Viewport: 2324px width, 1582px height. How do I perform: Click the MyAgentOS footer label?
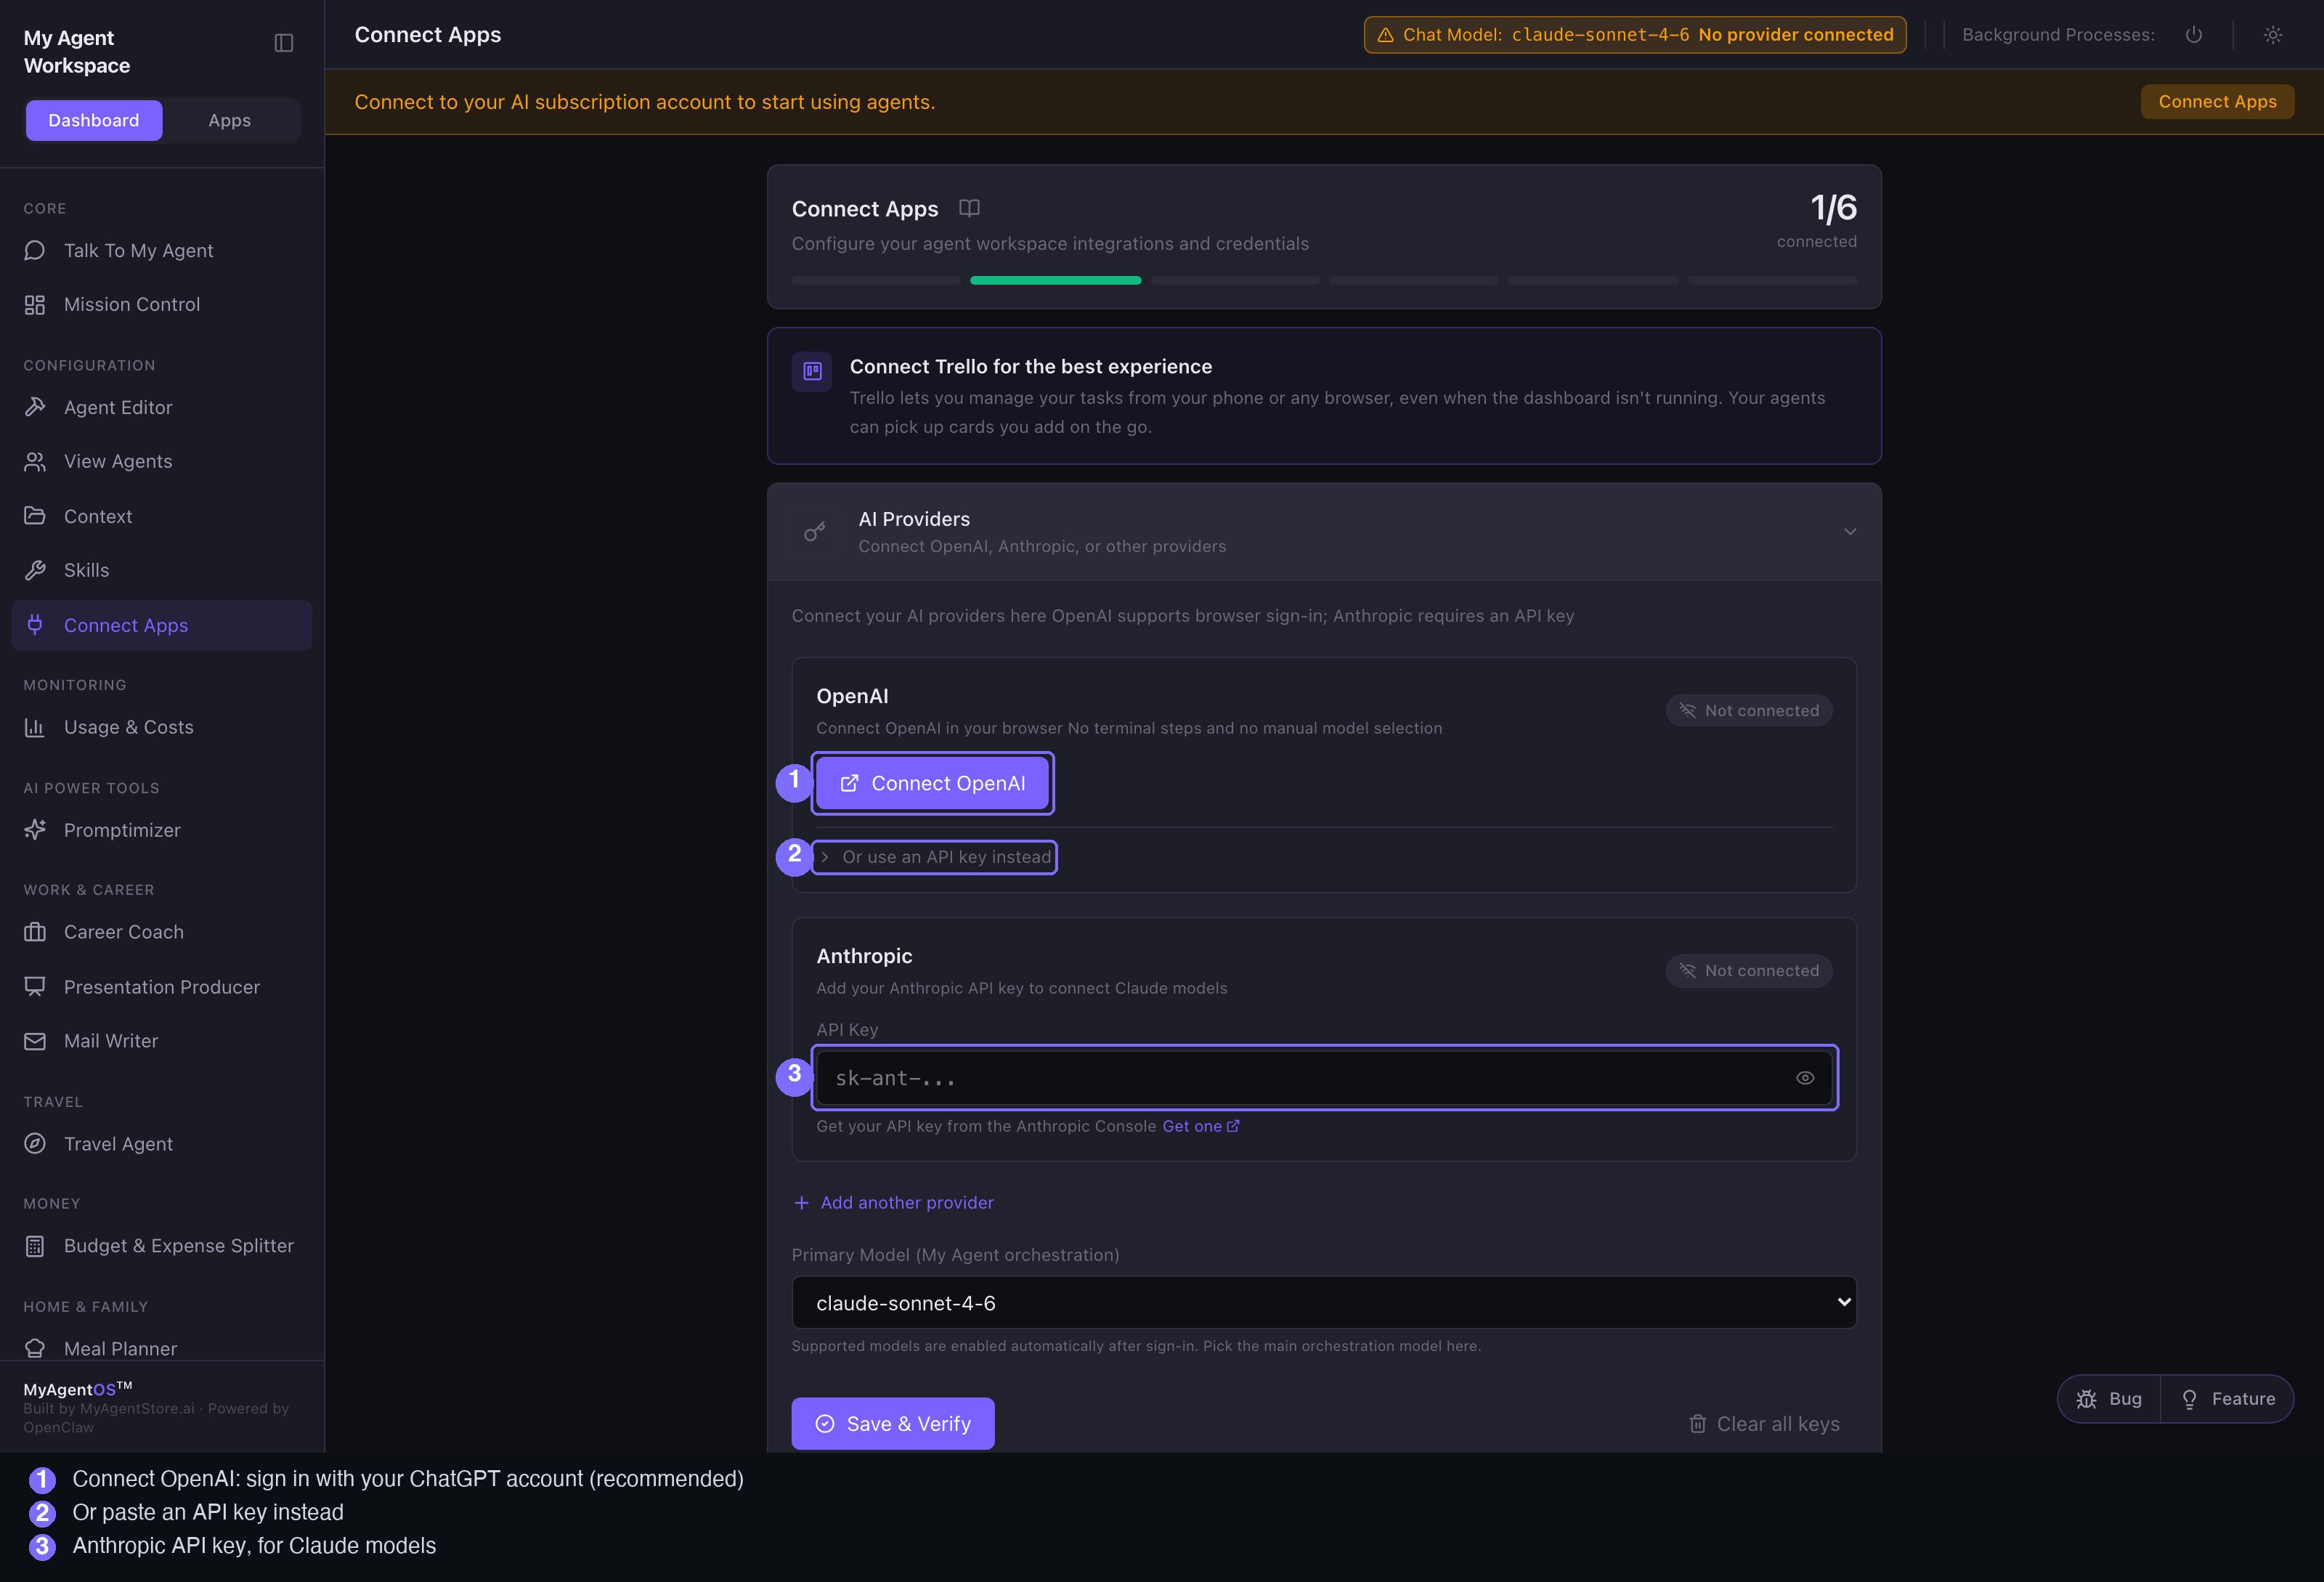coord(78,1389)
